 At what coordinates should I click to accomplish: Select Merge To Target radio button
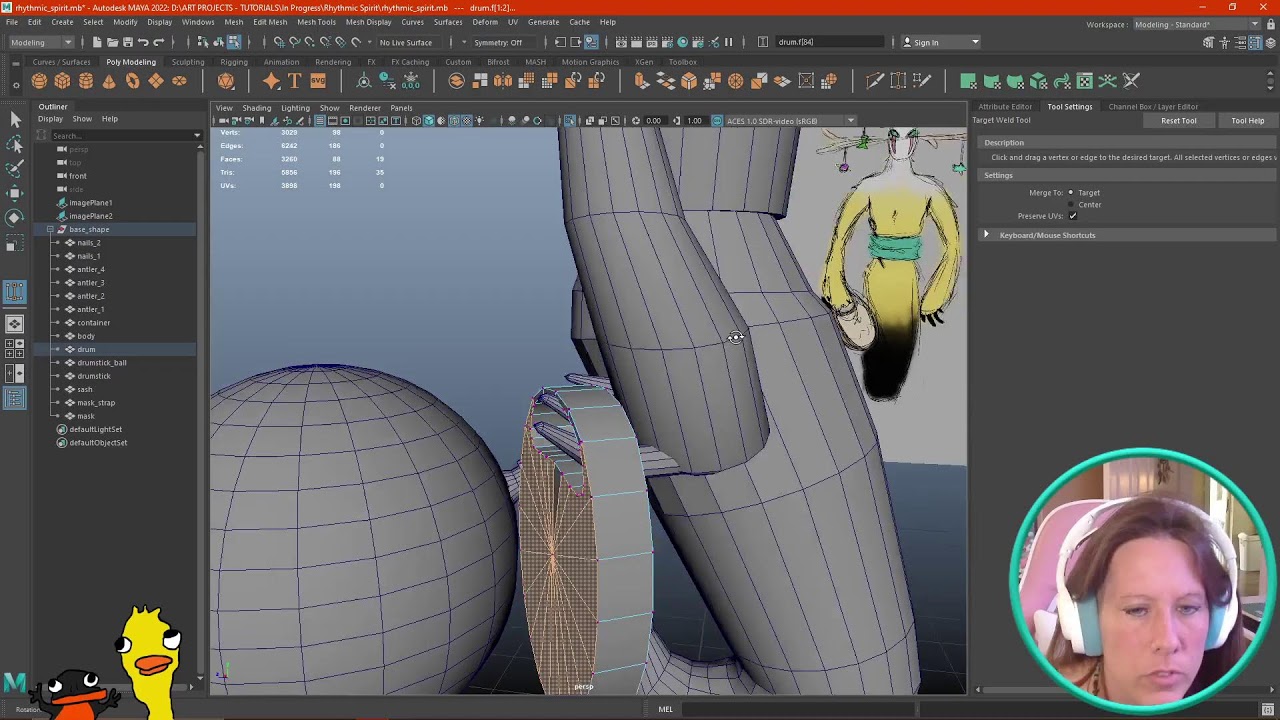[x=1071, y=192]
